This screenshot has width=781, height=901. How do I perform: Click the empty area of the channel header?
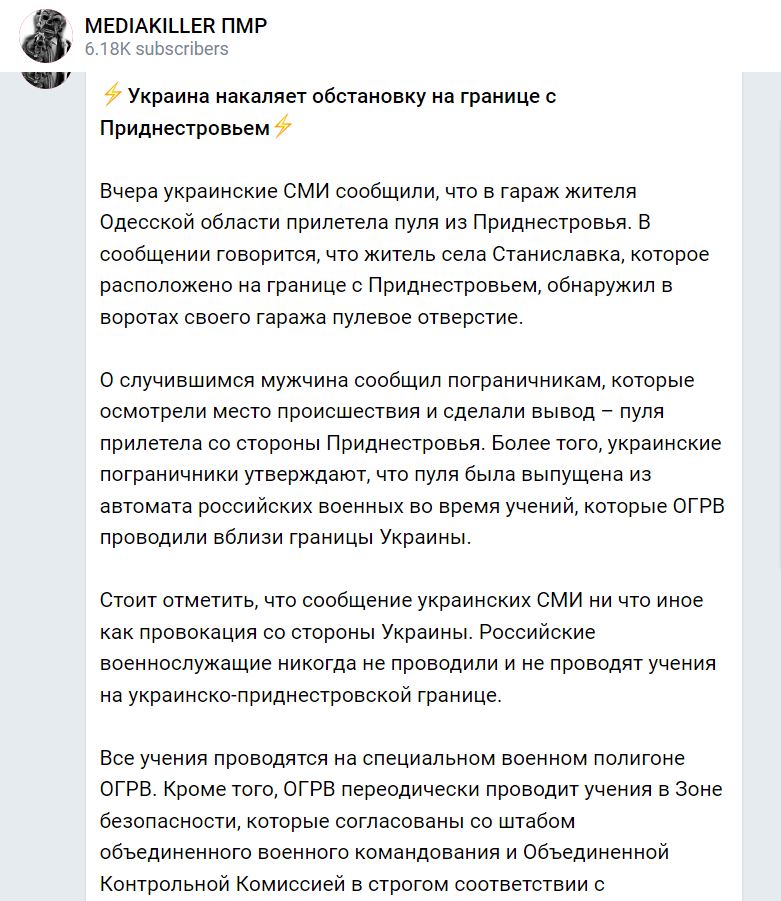pos(517,36)
